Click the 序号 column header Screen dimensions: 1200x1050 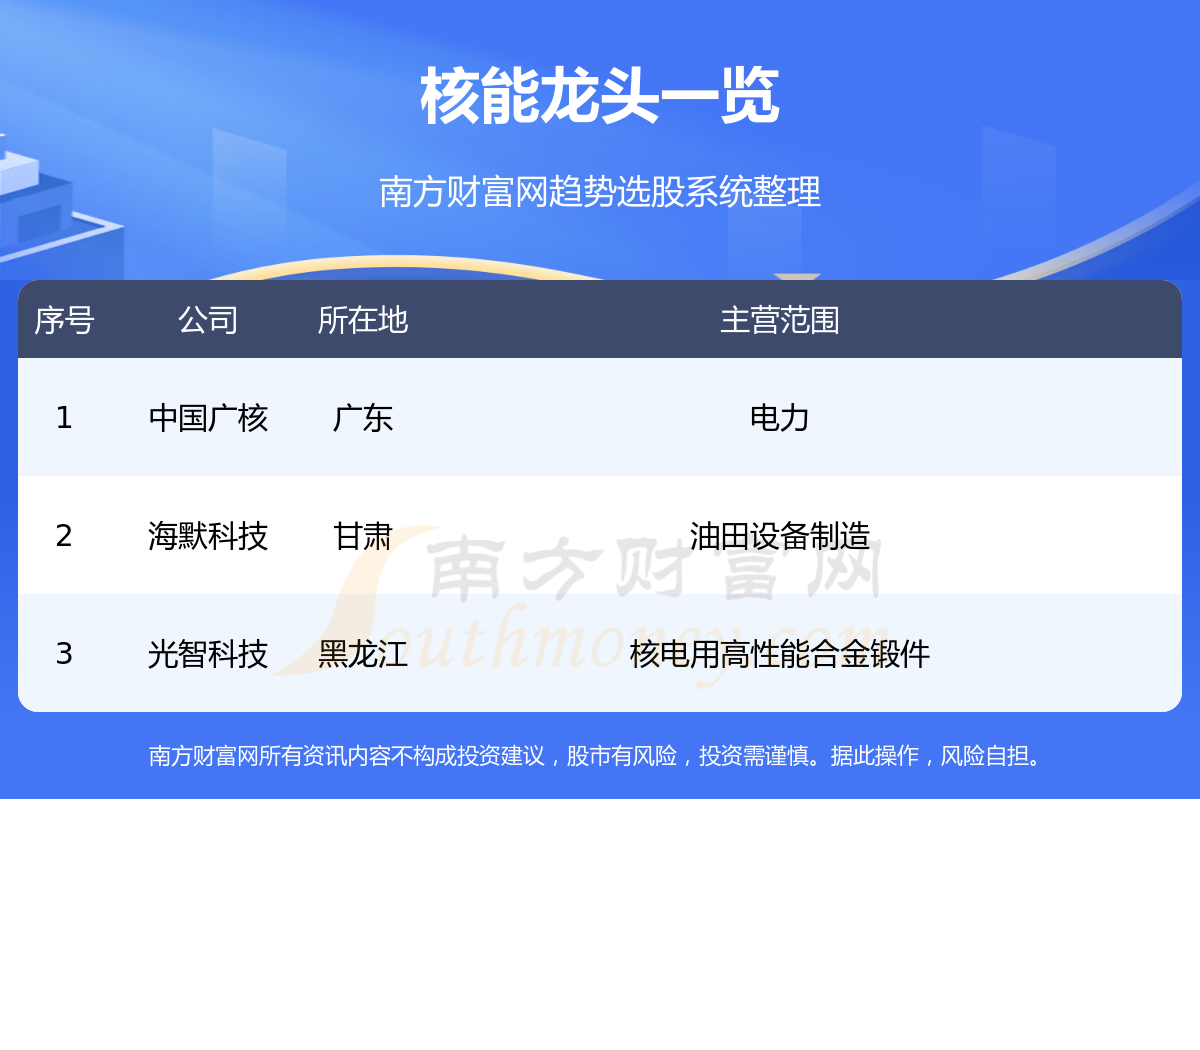pyautogui.click(x=64, y=320)
